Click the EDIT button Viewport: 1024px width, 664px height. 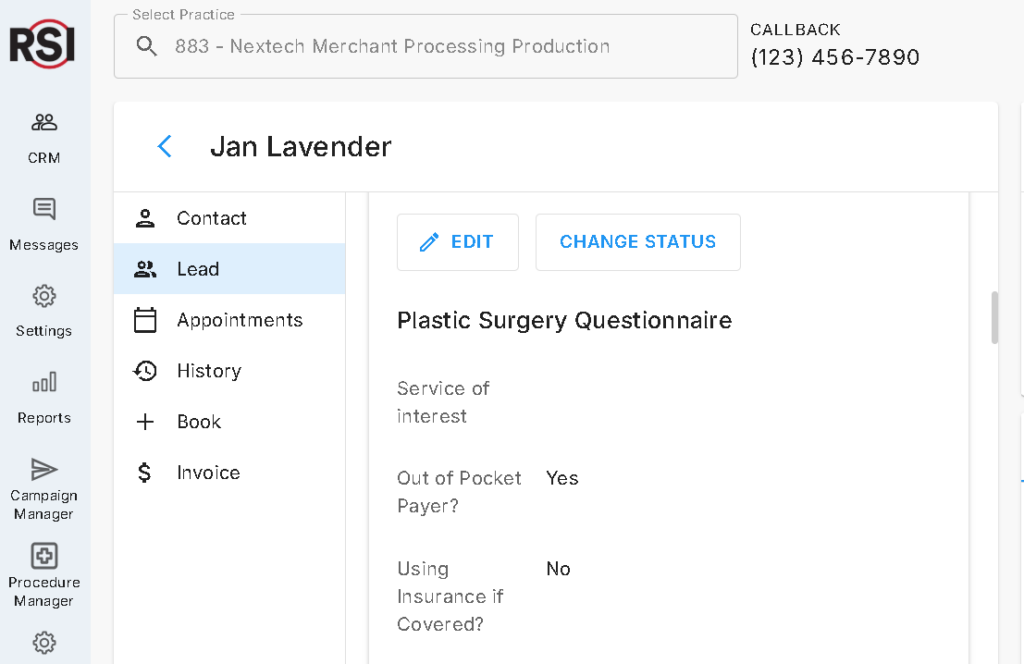(x=458, y=242)
